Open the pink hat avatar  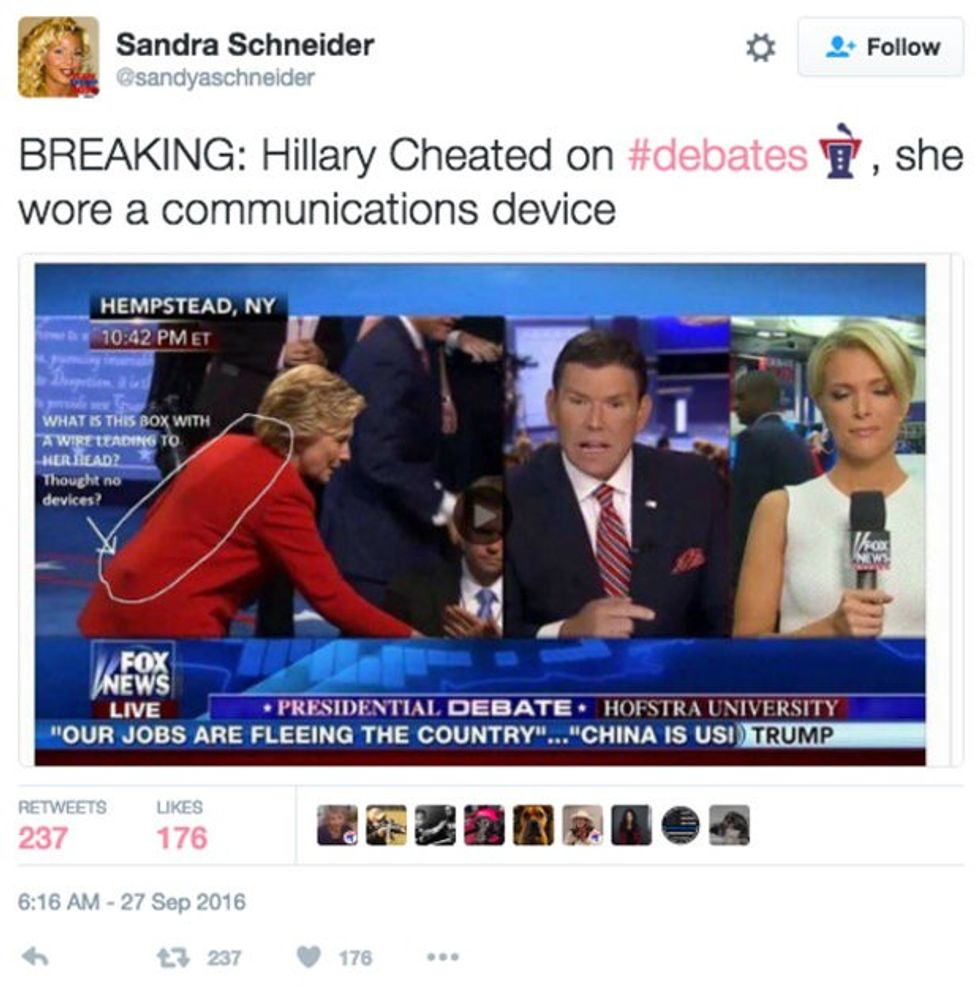pyautogui.click(x=484, y=825)
